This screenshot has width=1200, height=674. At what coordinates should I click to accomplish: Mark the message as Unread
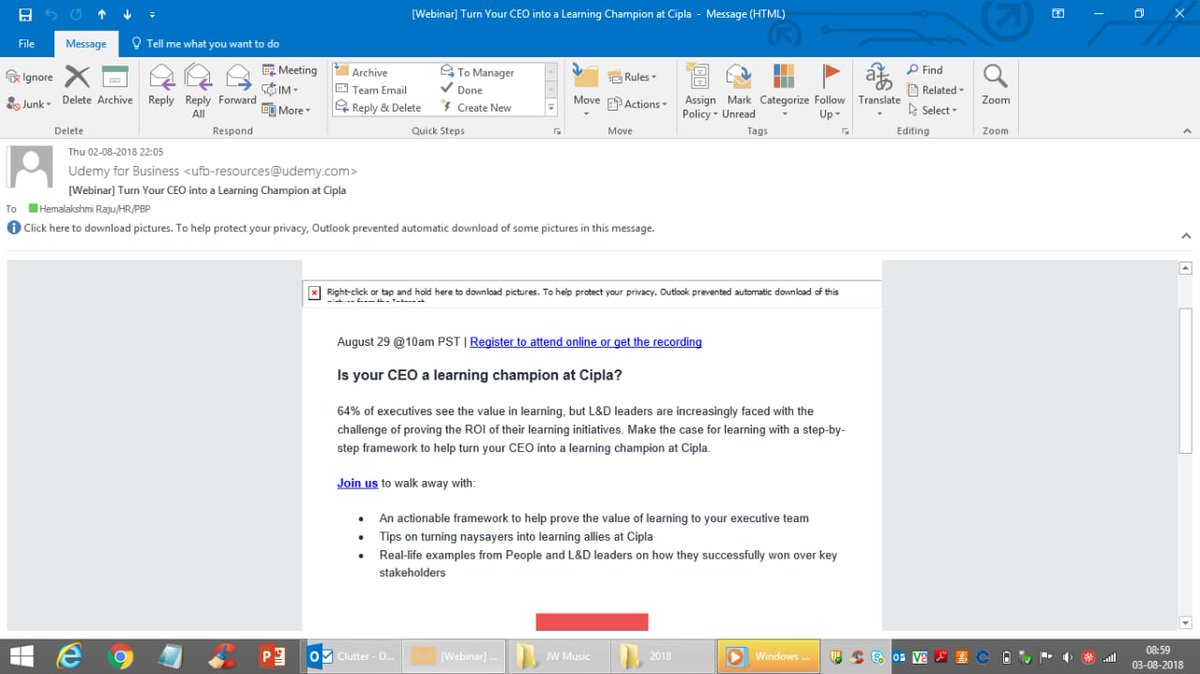coord(739,91)
